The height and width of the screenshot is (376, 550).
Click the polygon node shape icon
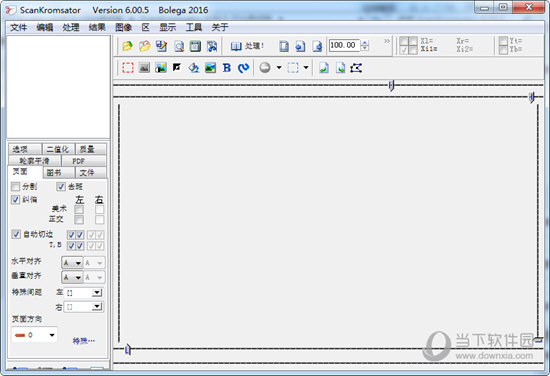tap(356, 67)
